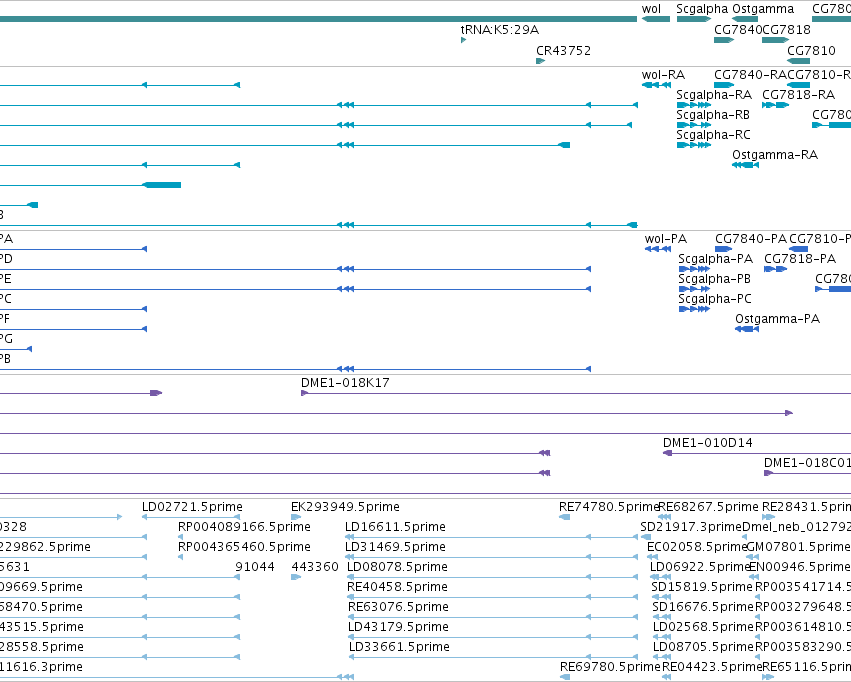Open the Scgalpha-PC protein label
This screenshot has width=851, height=682.
click(x=715, y=299)
